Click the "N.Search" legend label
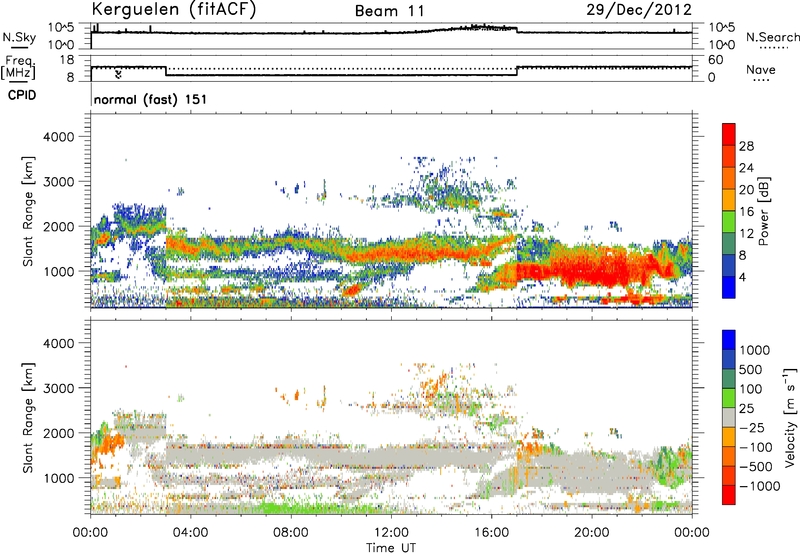800x554 pixels. tap(772, 37)
